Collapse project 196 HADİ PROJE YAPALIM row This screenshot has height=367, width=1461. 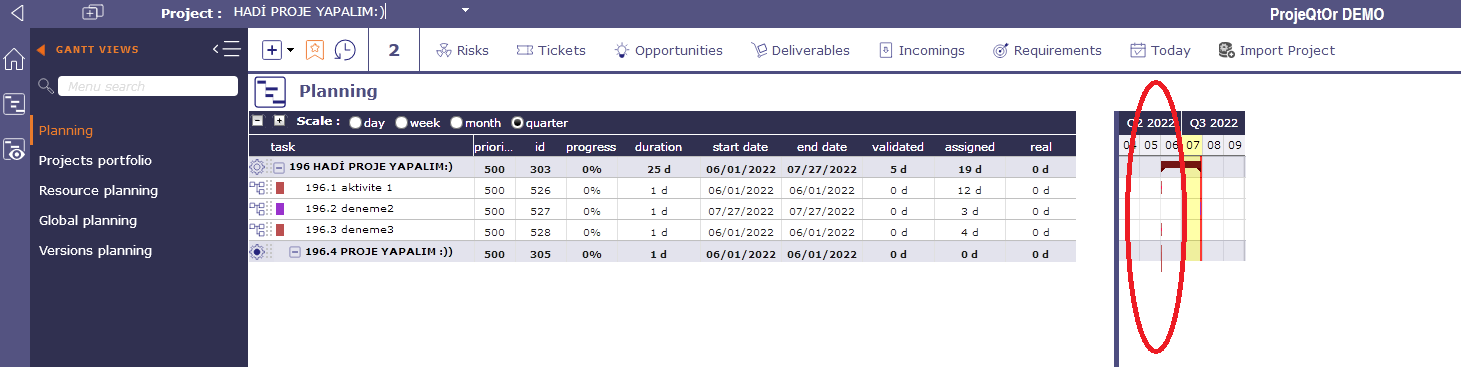pyautogui.click(x=279, y=168)
